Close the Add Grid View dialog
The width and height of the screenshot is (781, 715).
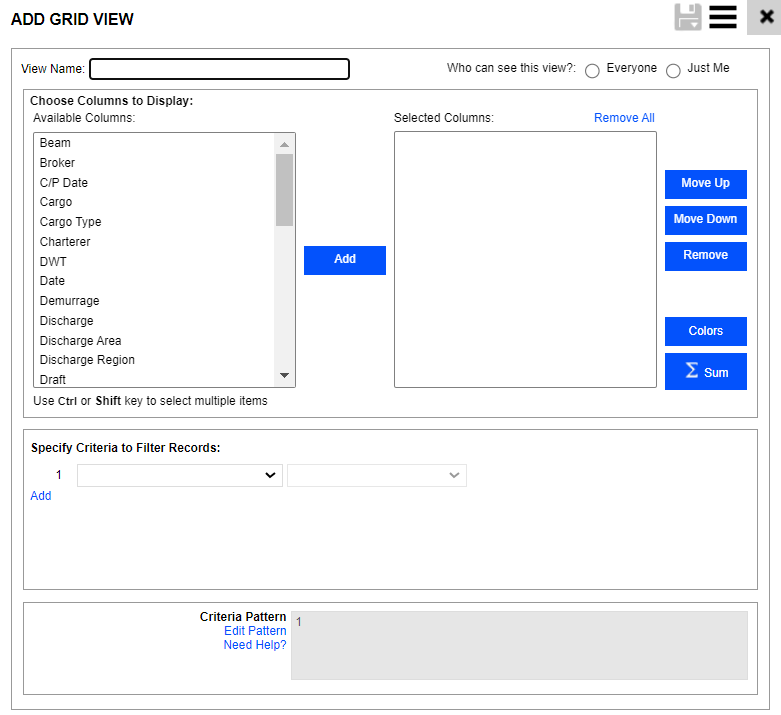click(x=765, y=18)
